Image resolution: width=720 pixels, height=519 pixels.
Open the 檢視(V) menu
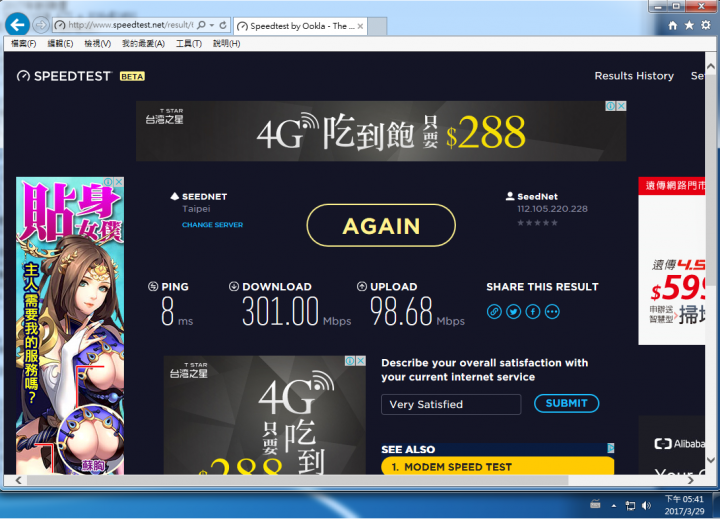point(97,44)
